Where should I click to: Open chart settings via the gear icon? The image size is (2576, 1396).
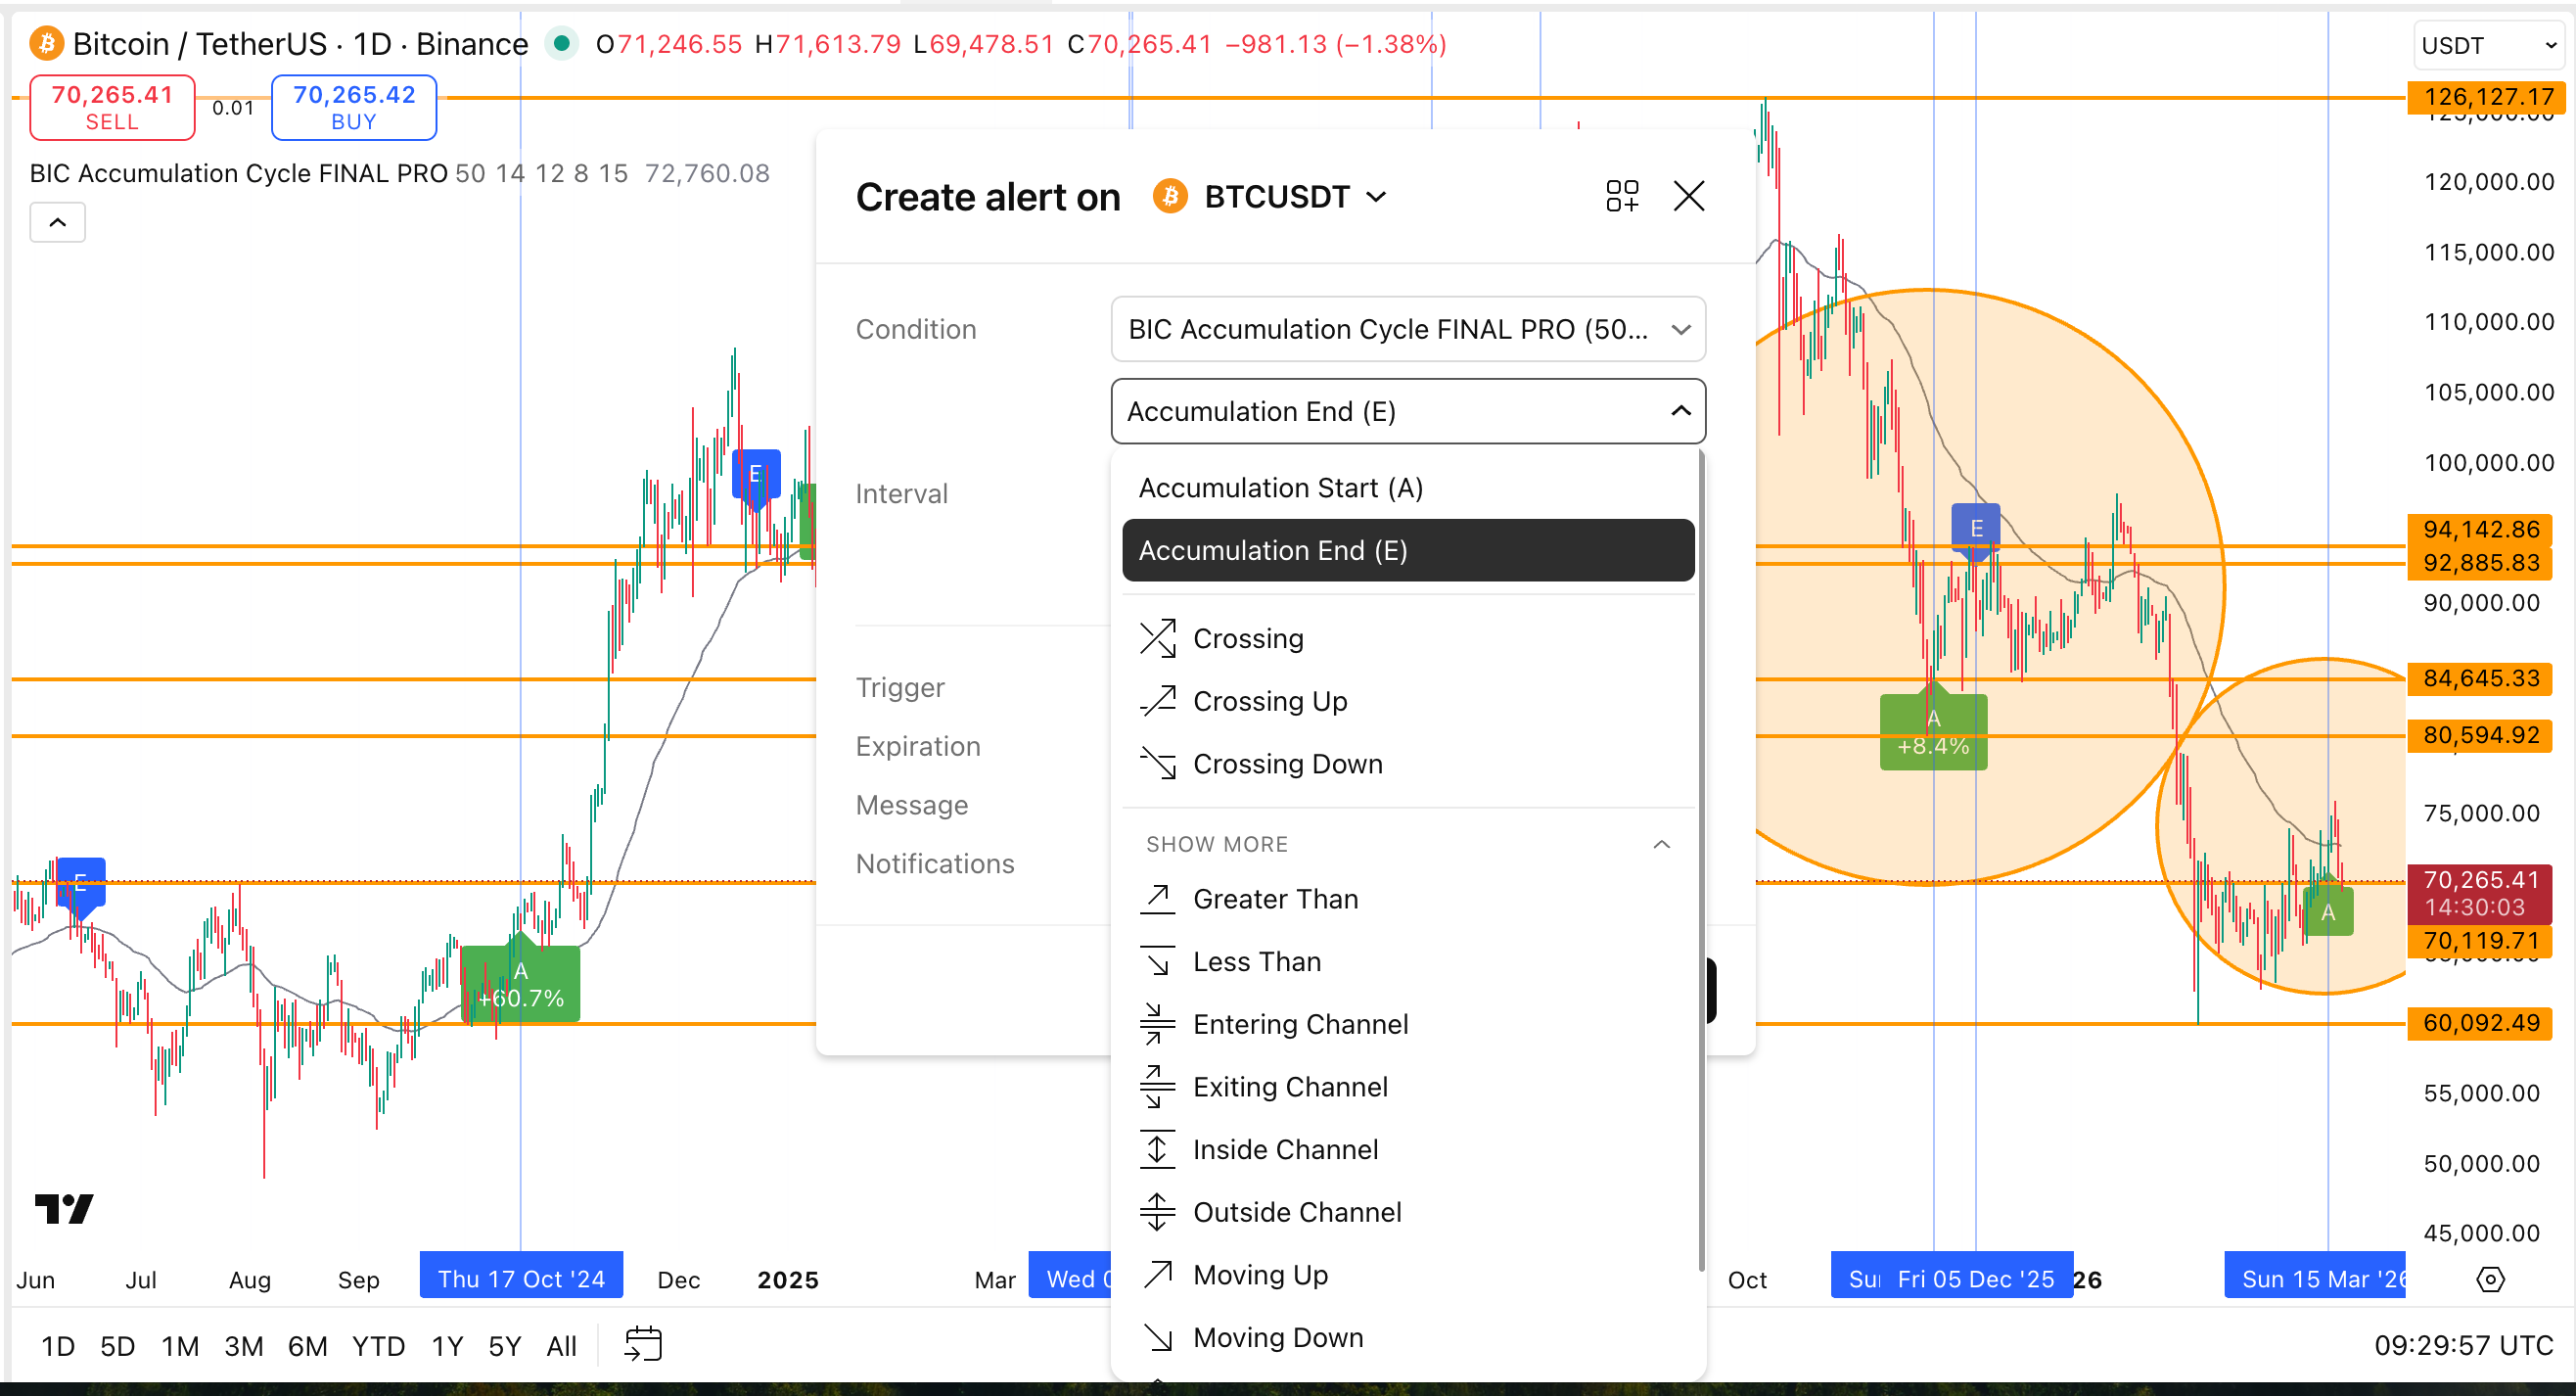click(2491, 1279)
